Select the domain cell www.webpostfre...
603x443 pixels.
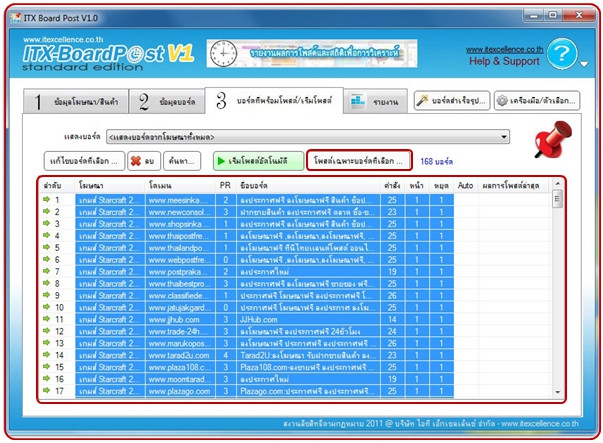[x=180, y=260]
